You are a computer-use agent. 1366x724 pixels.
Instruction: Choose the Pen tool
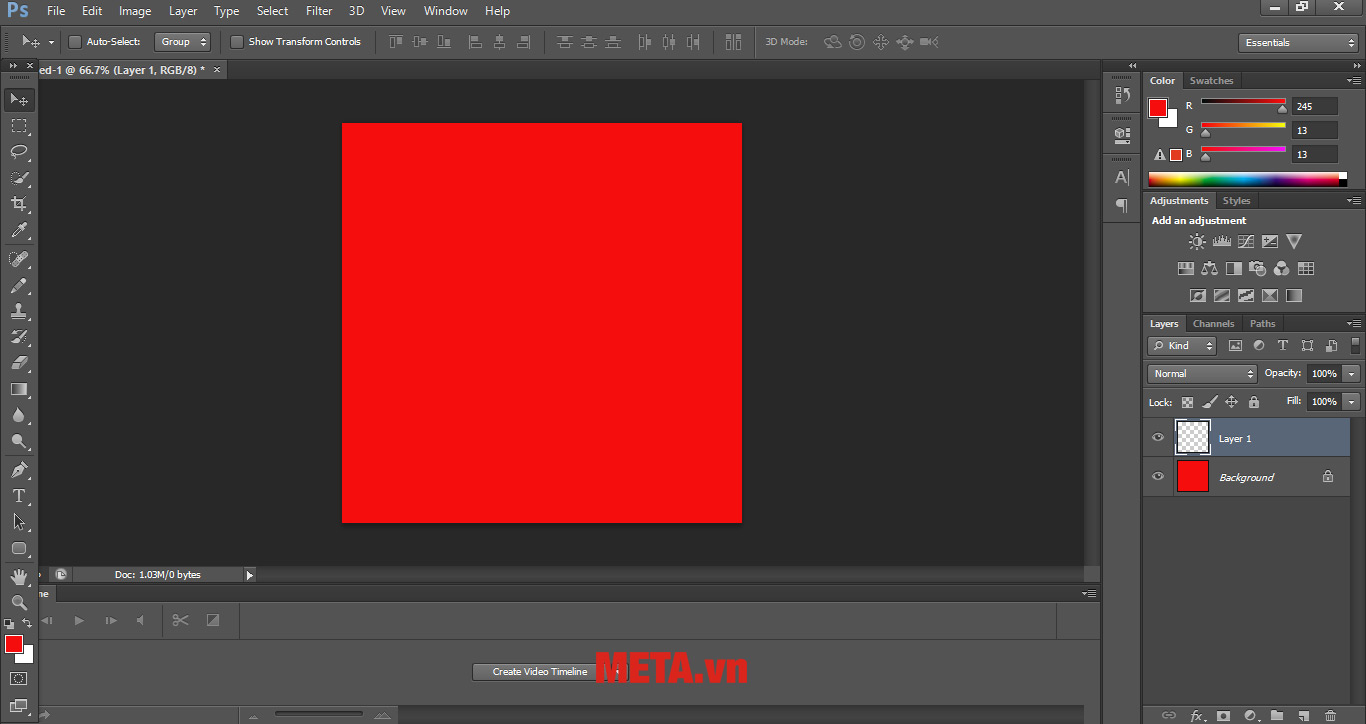point(19,470)
